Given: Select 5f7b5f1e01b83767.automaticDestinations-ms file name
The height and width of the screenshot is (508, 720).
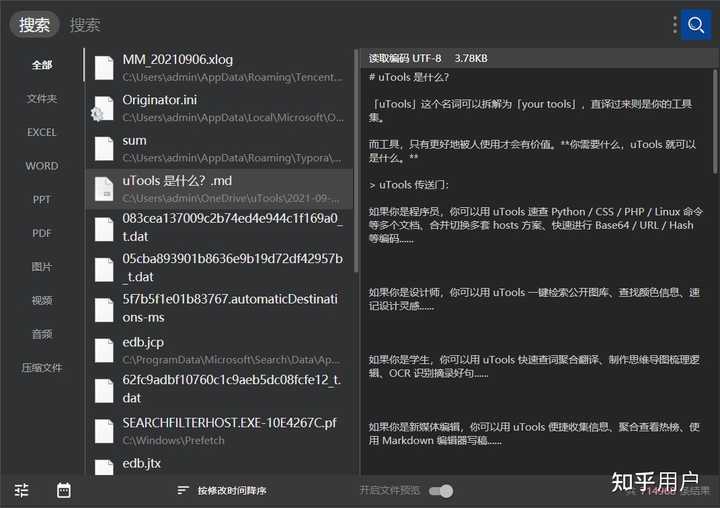Looking at the screenshot, I should tap(230, 308).
